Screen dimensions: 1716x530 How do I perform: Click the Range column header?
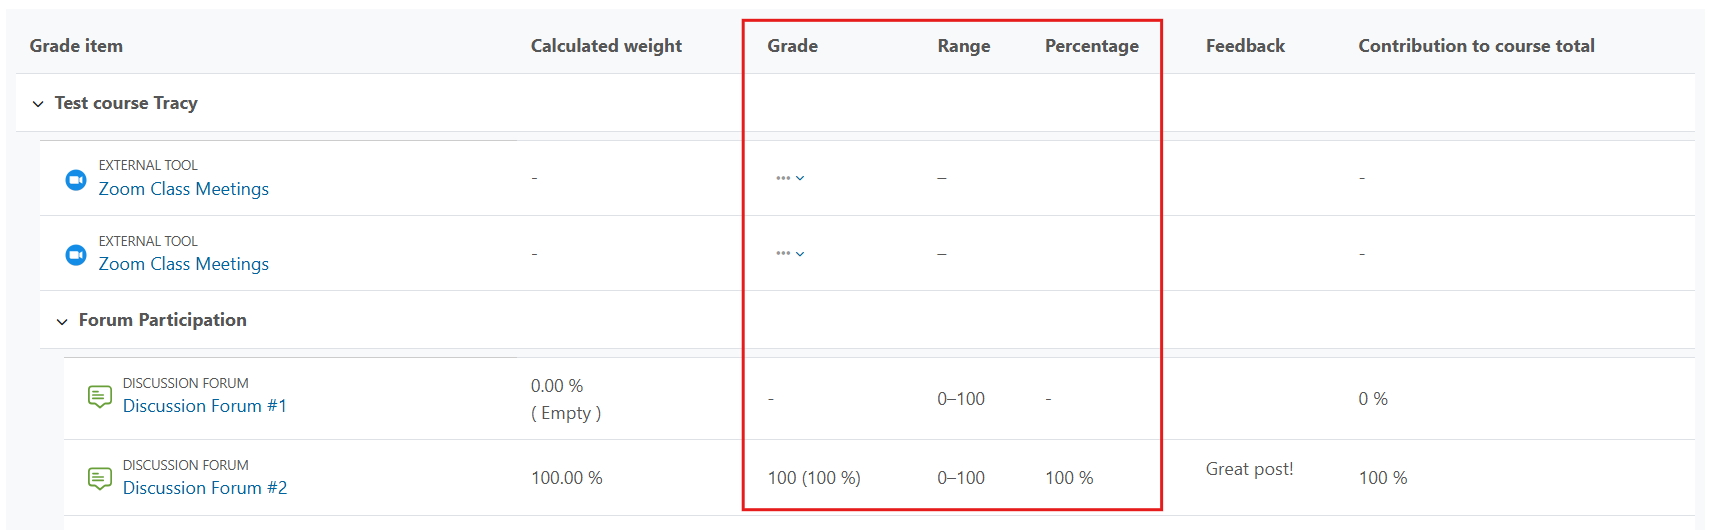964,46
